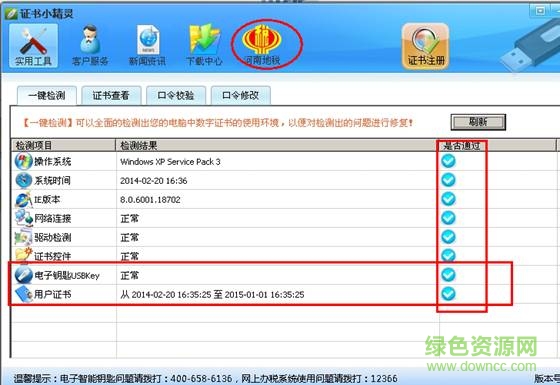The height and width of the screenshot is (385, 560).
Task: Select the 操作系统 row label
Action: pos(52,162)
